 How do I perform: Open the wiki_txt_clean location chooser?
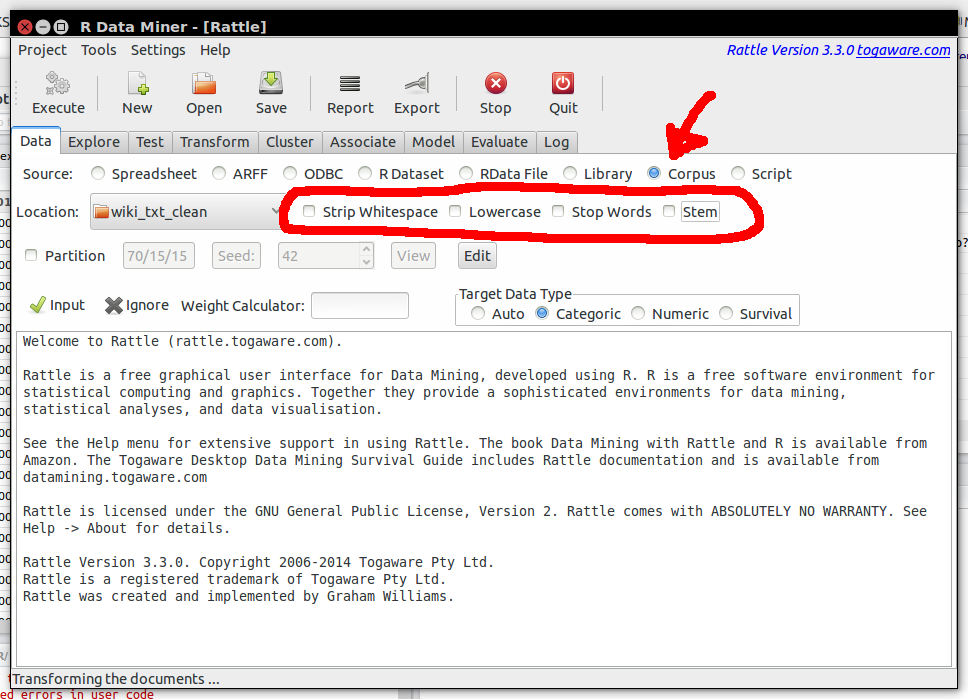click(186, 212)
